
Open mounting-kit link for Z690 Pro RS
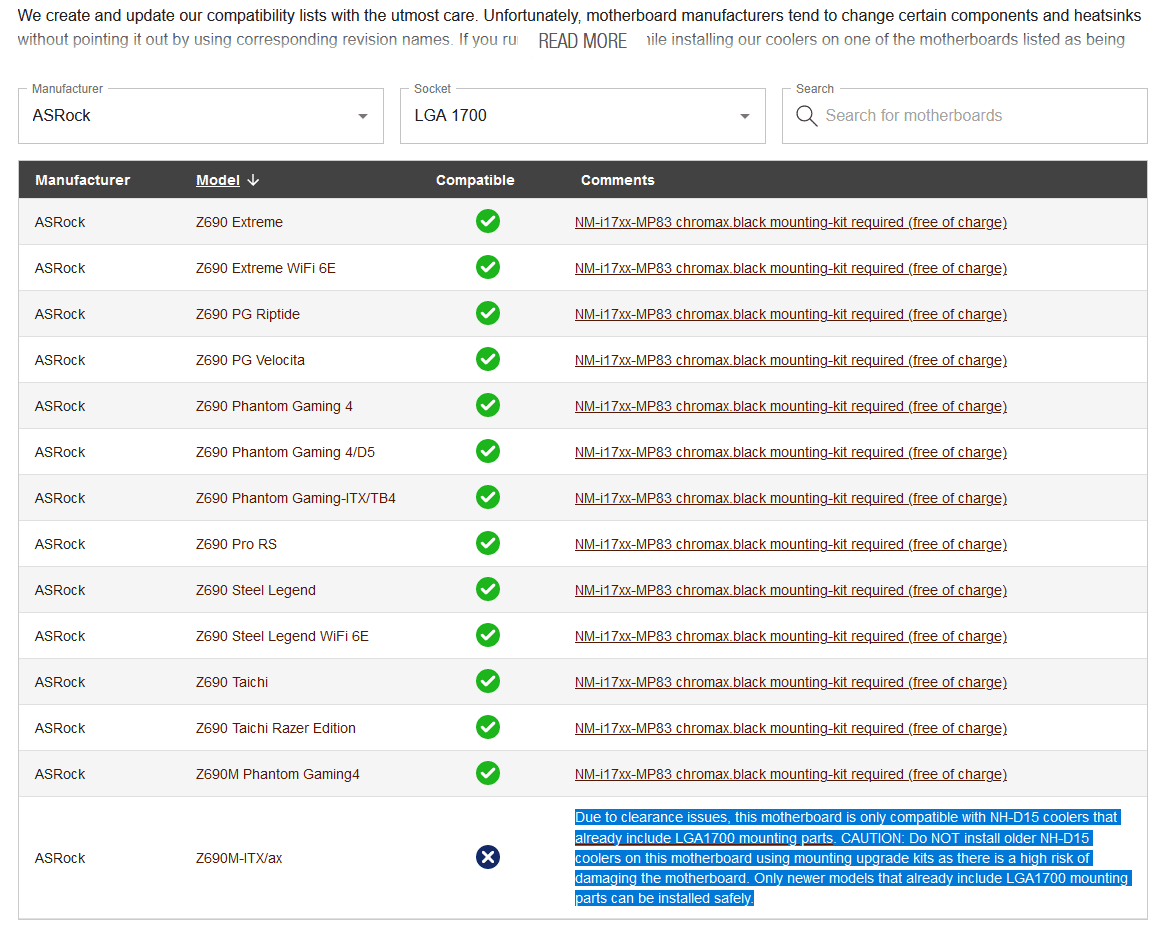coord(790,544)
